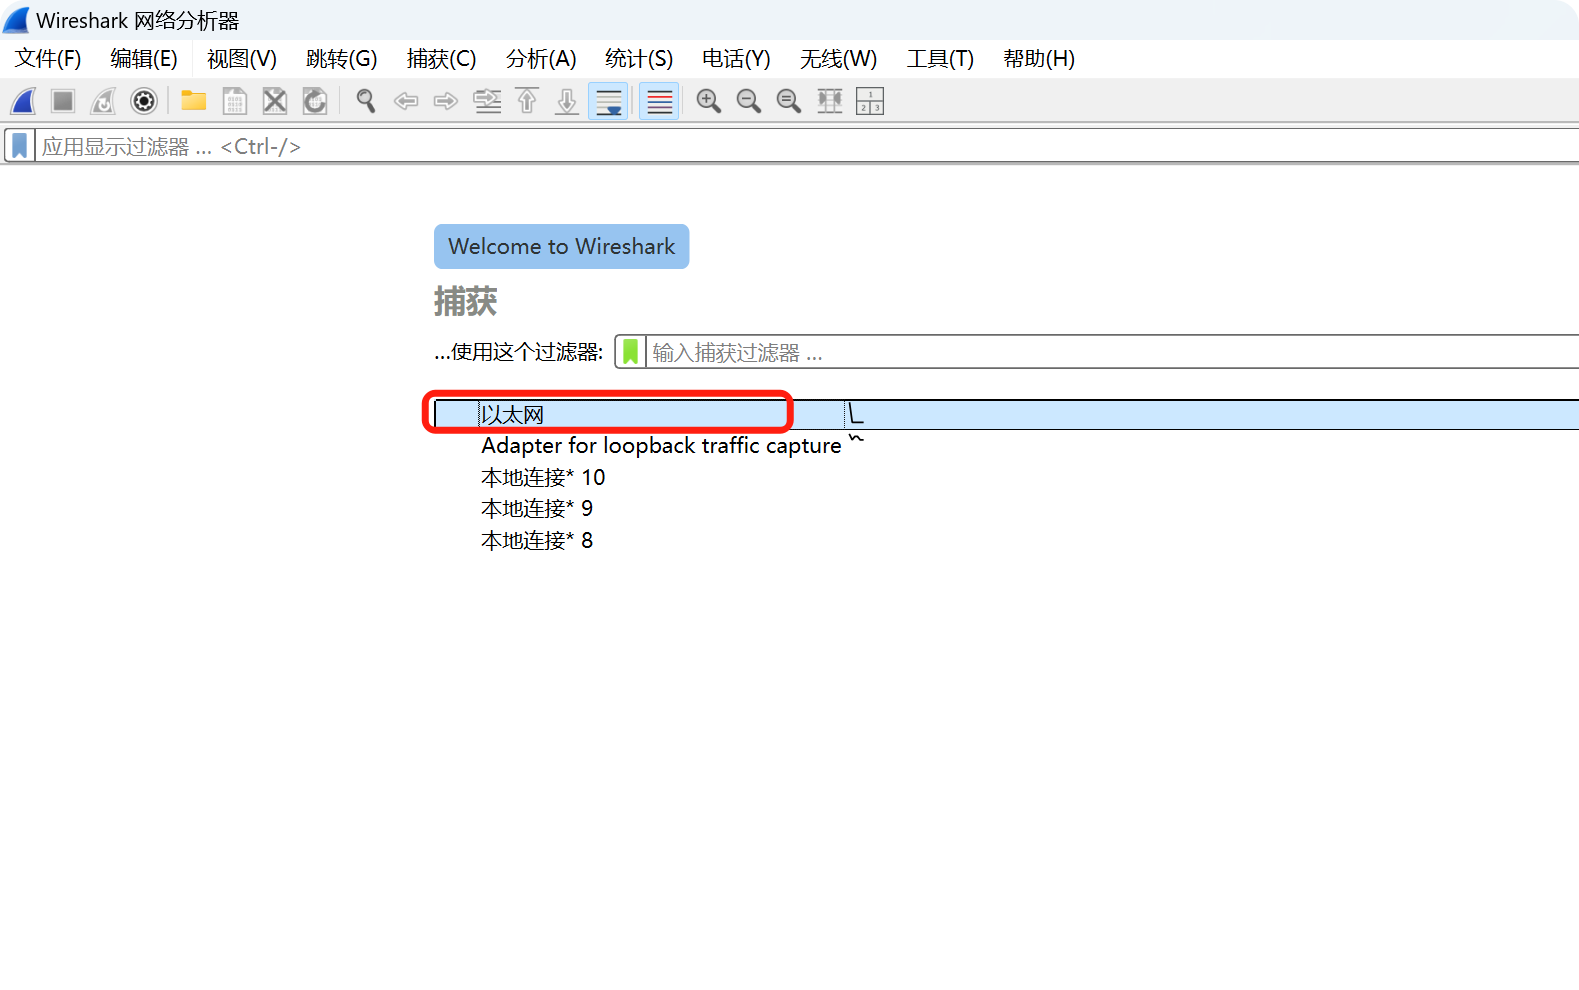Click the stop capture square icon

click(x=63, y=101)
